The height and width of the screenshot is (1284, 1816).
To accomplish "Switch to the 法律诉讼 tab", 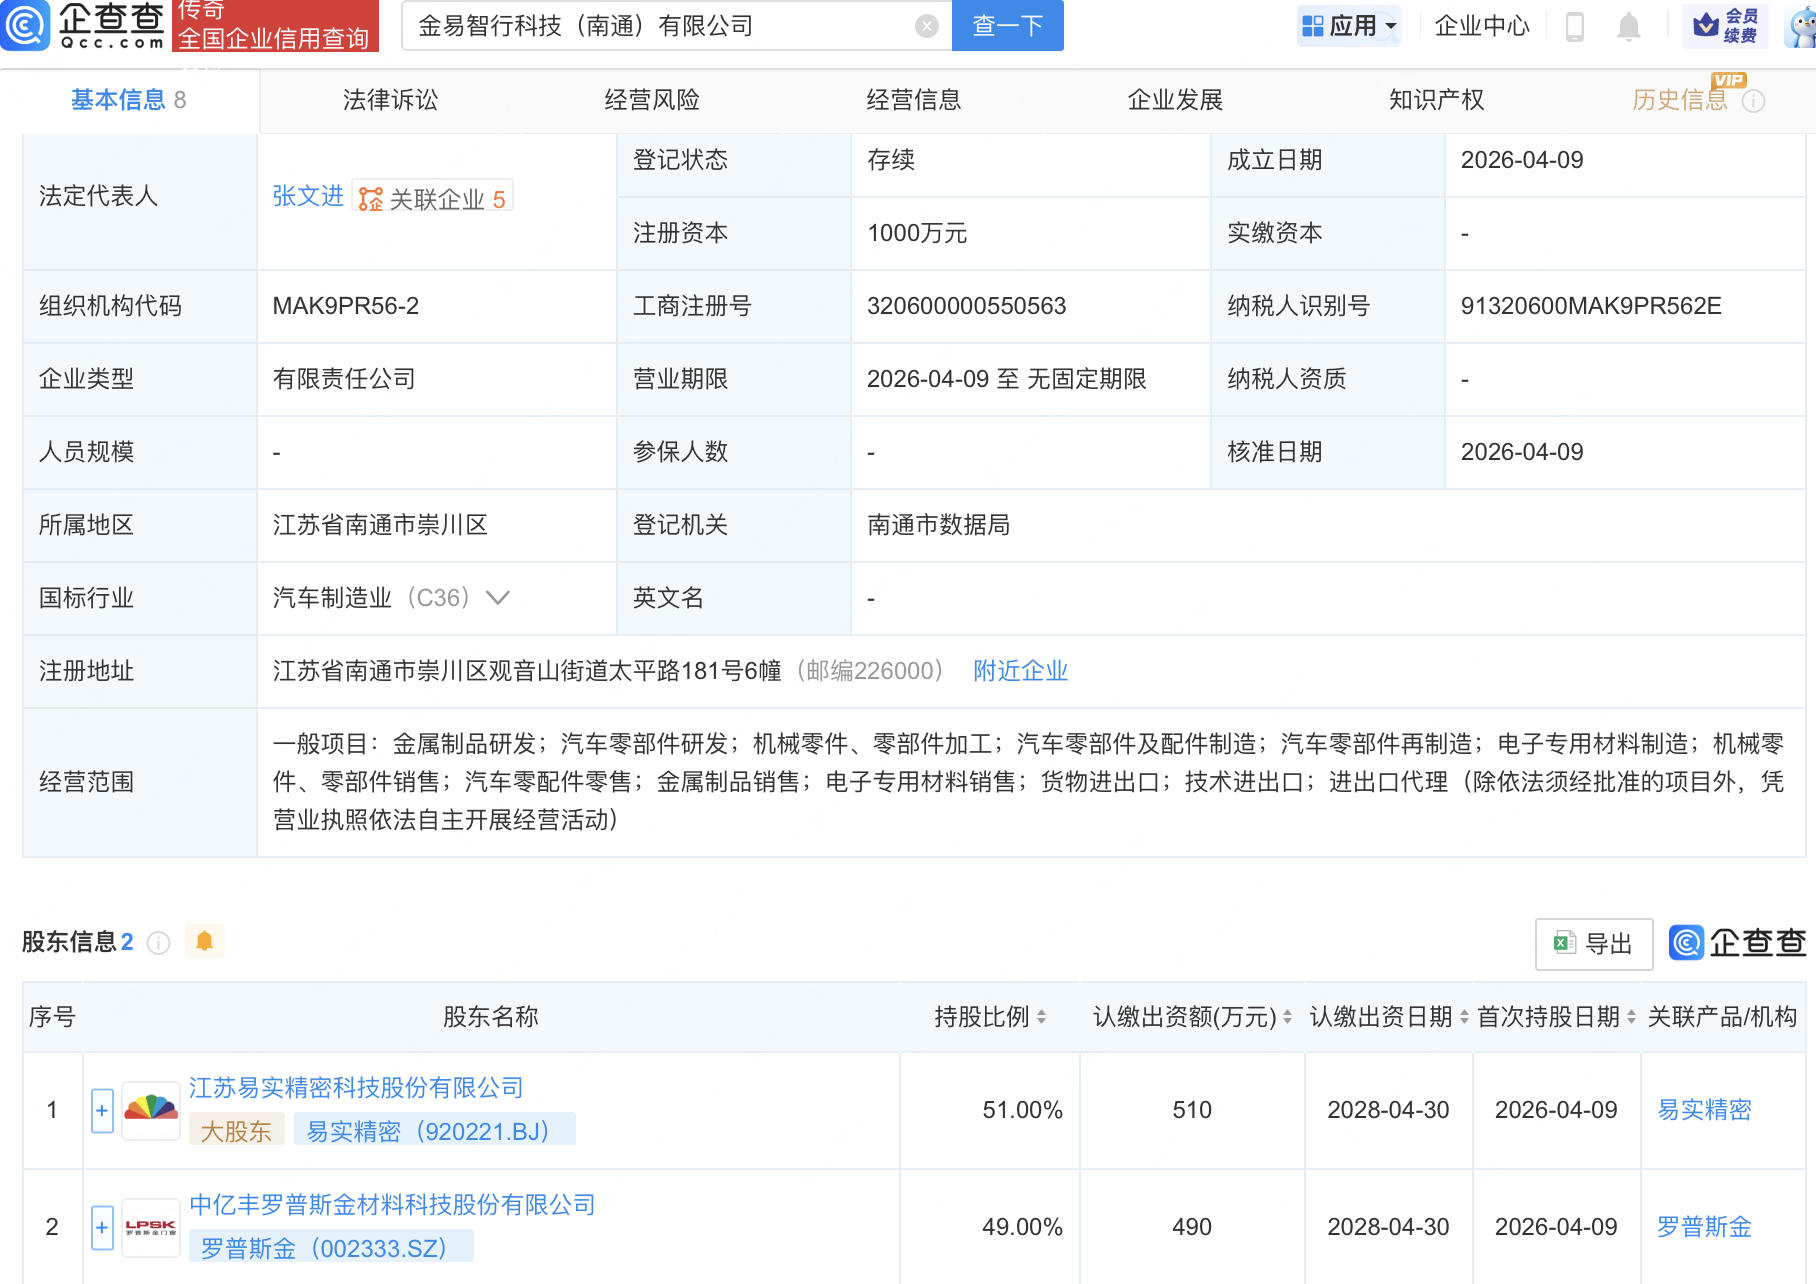I will [390, 100].
